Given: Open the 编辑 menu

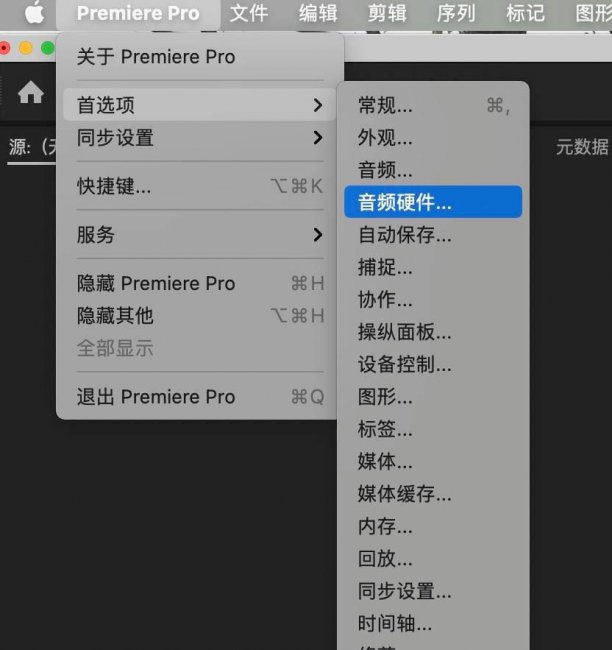Looking at the screenshot, I should [318, 13].
